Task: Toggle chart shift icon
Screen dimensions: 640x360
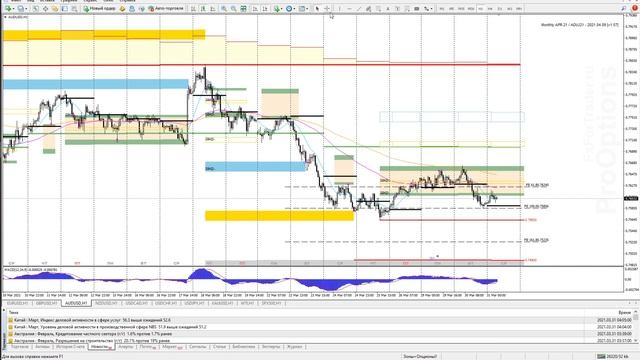Action: coord(265,8)
